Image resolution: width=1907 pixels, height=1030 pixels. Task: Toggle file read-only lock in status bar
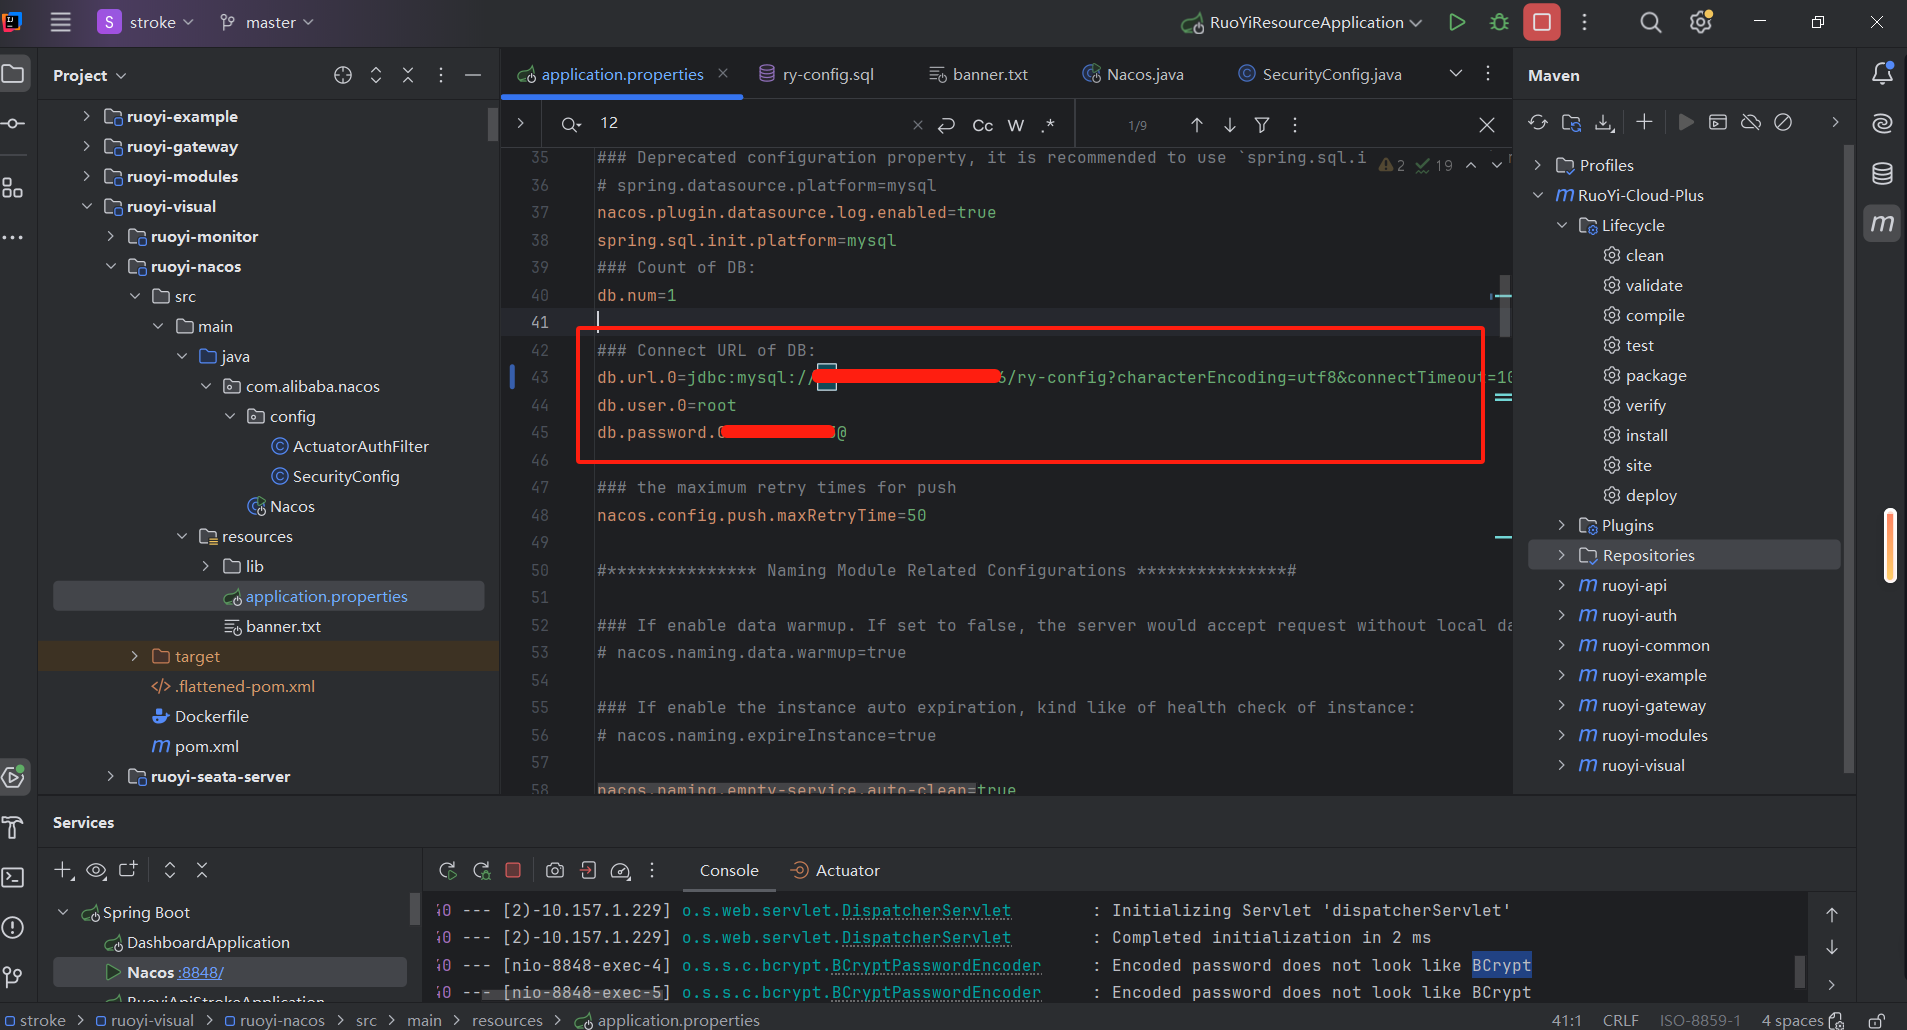click(1877, 1020)
